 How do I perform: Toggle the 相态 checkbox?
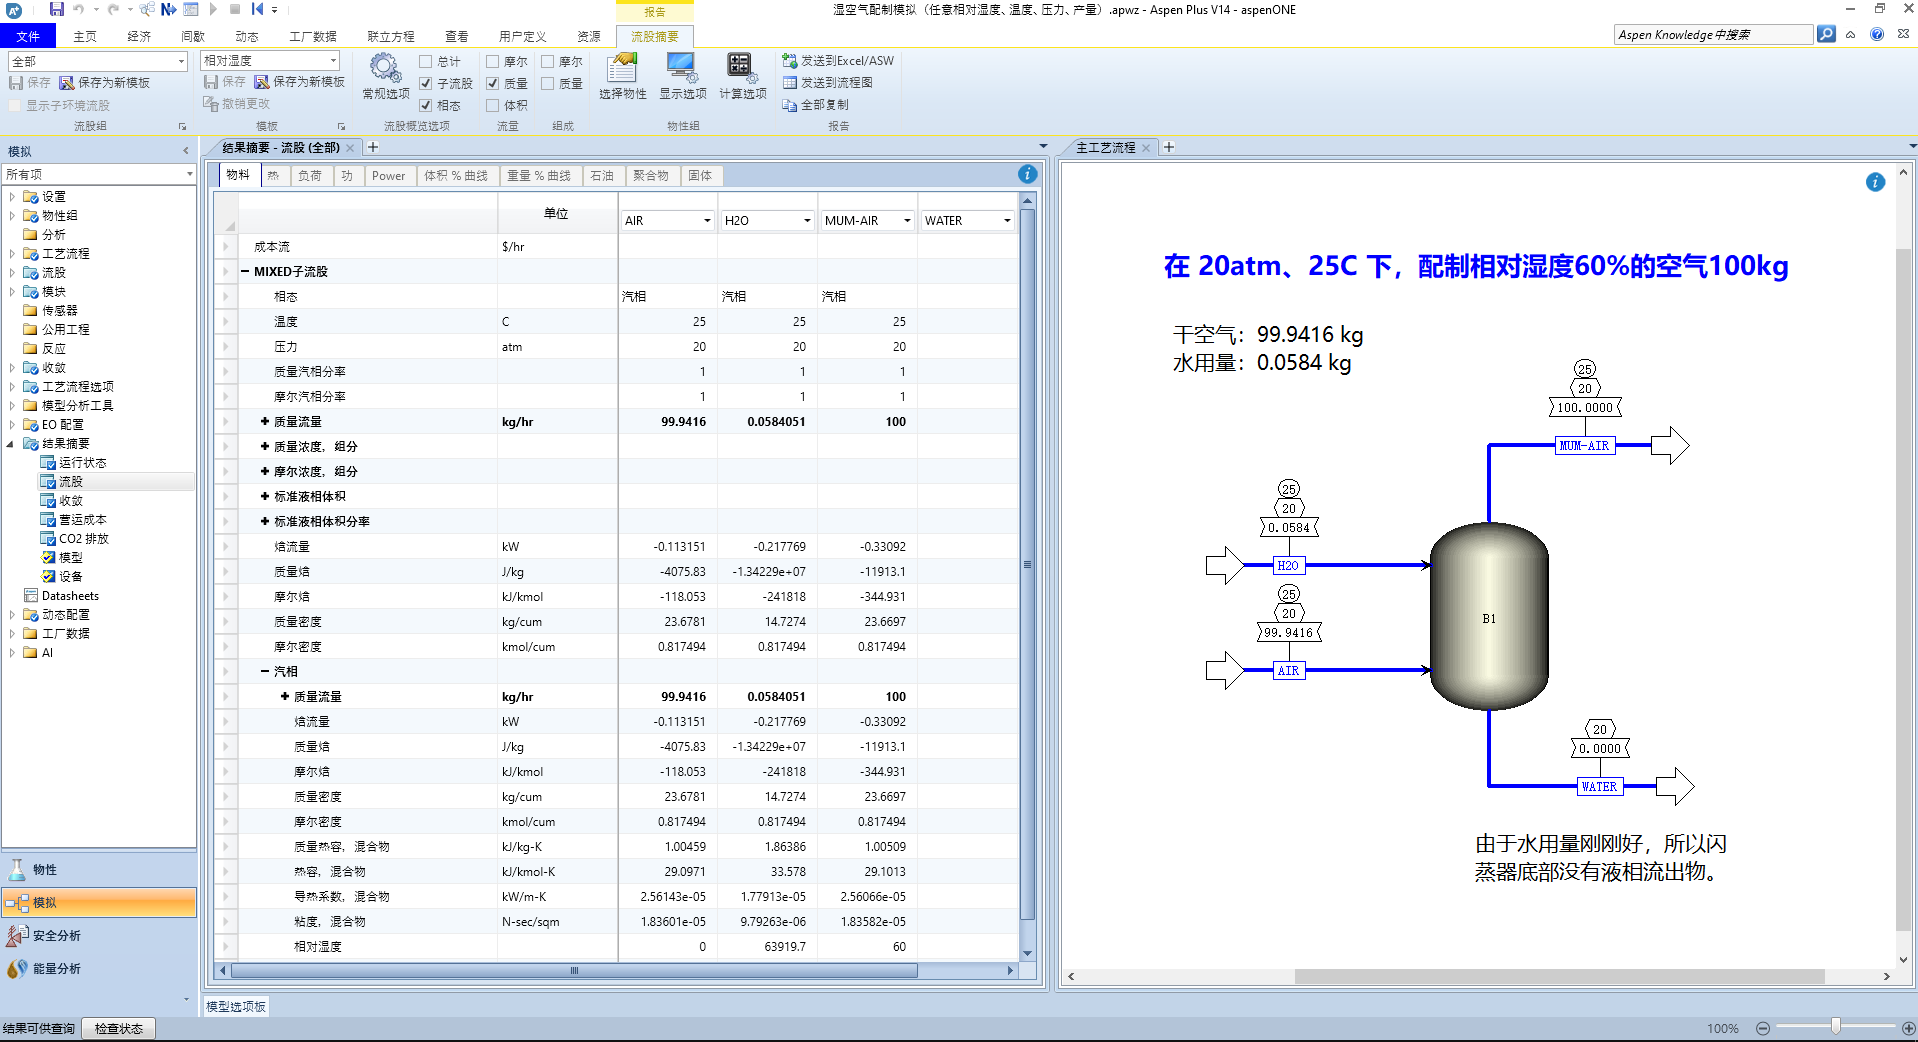pyautogui.click(x=425, y=105)
